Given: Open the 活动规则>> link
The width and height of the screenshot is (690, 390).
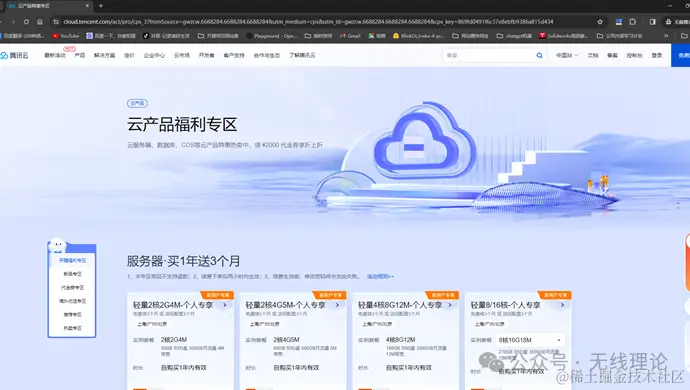Looking at the screenshot, I should click(x=380, y=276).
